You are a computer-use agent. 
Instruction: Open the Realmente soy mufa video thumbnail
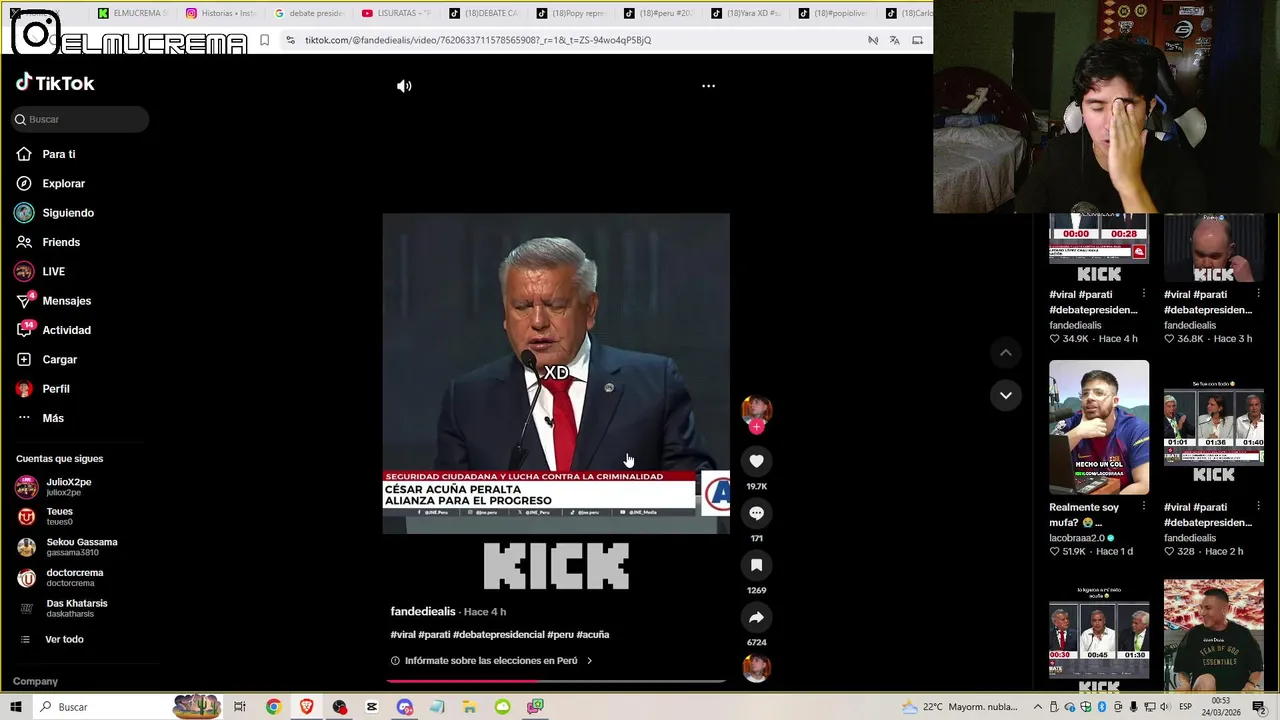point(1099,428)
